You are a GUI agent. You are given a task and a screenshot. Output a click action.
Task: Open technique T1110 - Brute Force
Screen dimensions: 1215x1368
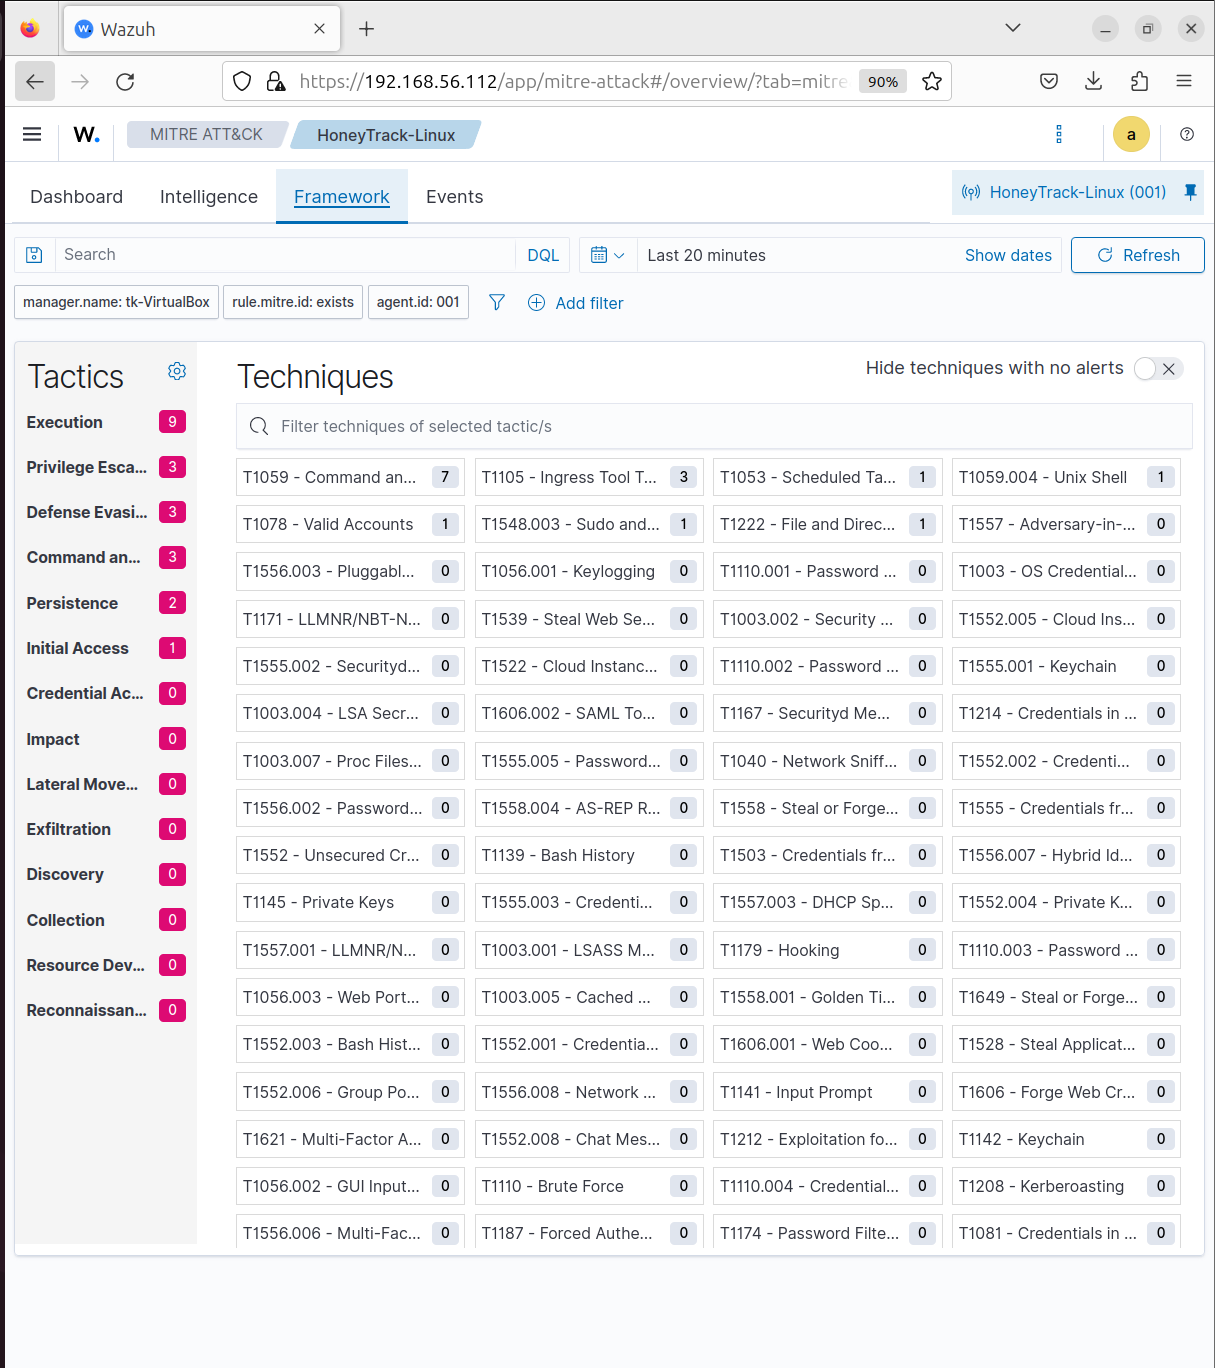click(589, 1186)
